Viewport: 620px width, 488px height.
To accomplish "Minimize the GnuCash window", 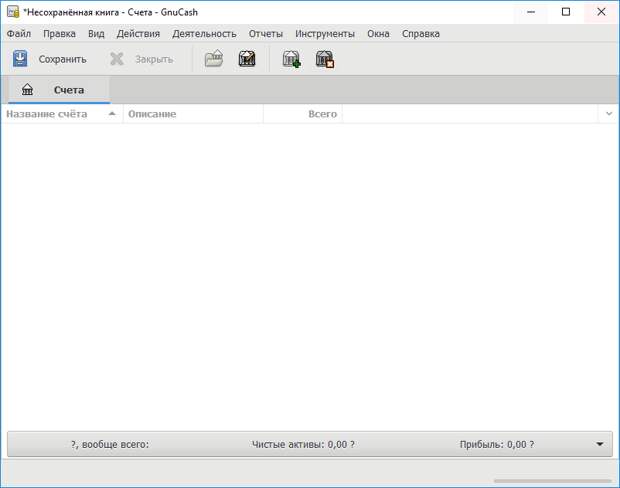I will 531,12.
